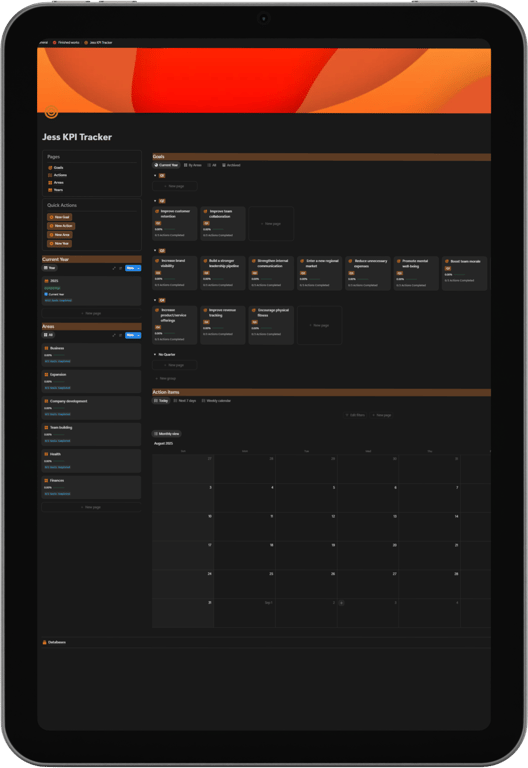Click the lock icon beside Databases

(x=45, y=642)
